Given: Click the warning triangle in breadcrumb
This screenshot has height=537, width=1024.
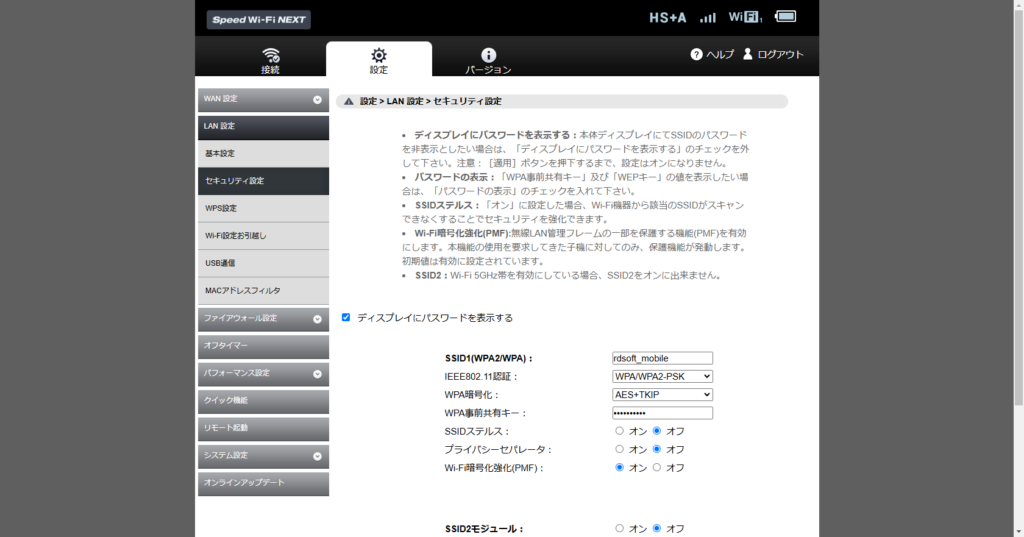Looking at the screenshot, I should click(x=348, y=101).
